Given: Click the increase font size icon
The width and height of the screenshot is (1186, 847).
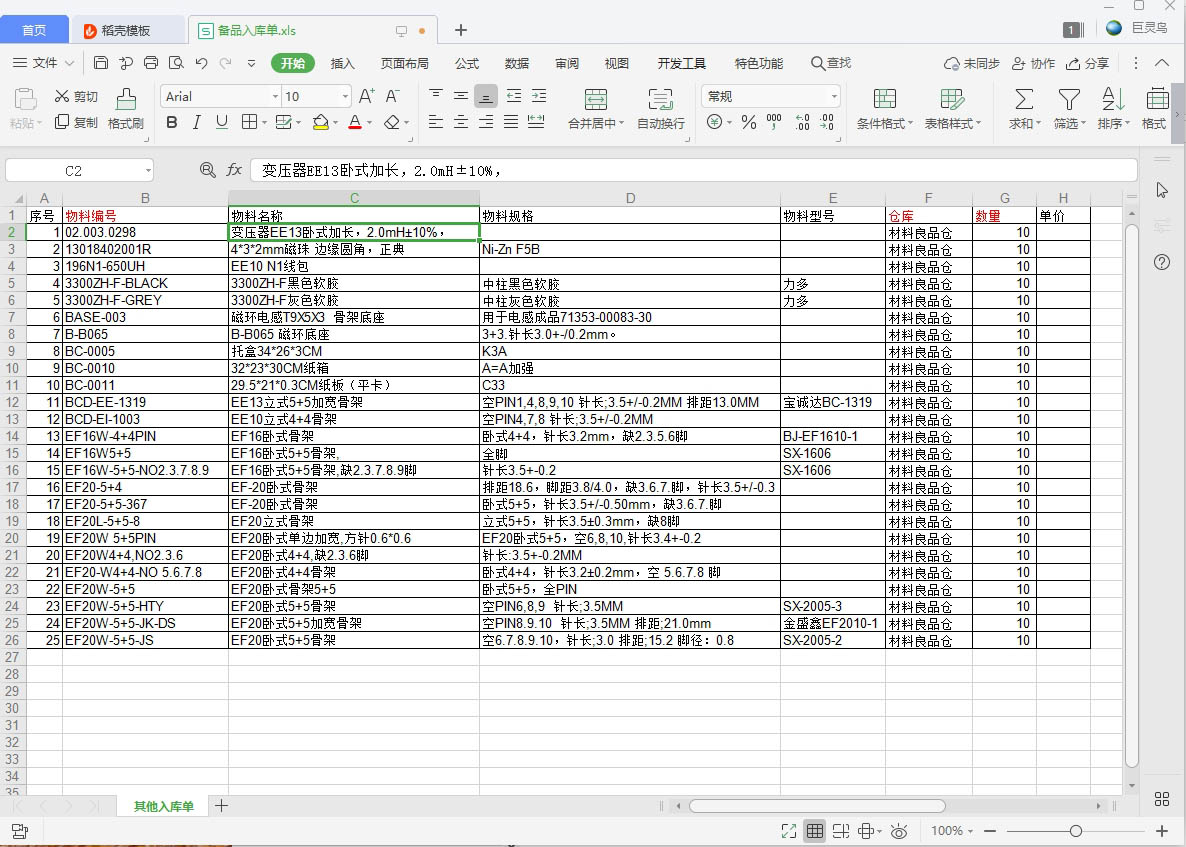Looking at the screenshot, I should coord(366,97).
